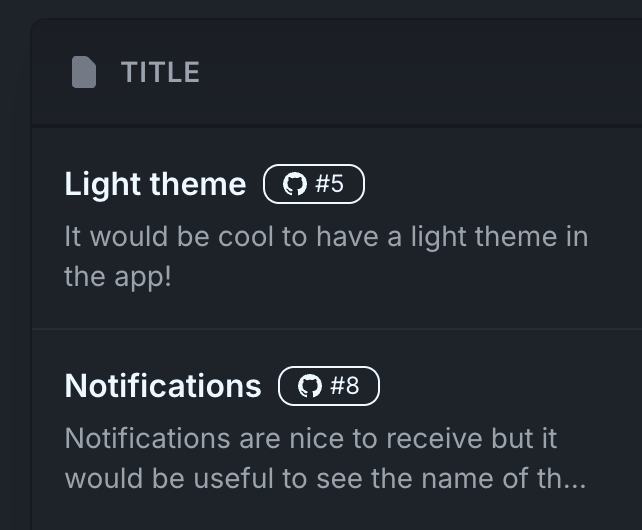Click the "#8" issue number text

345,386
